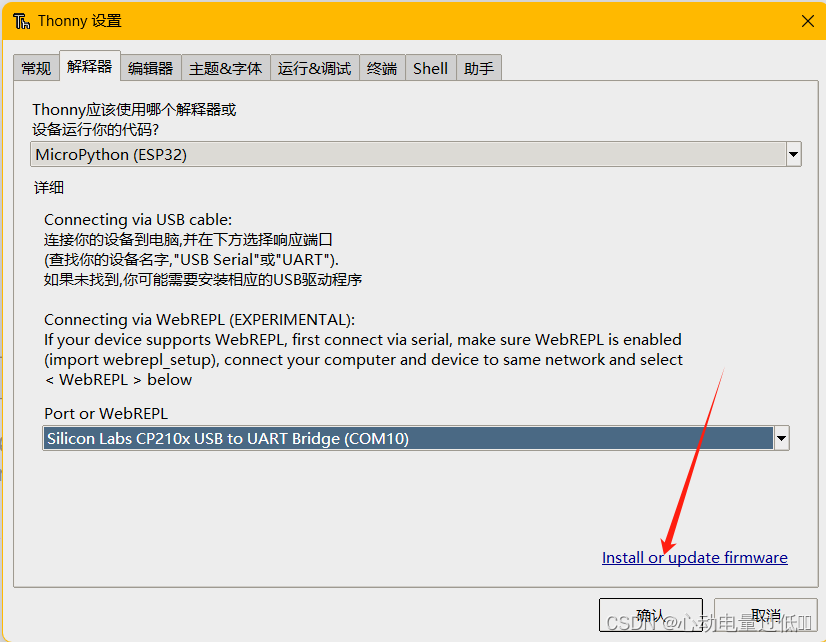Click the 'Thonny应该使用哪个解释器或' prompt text
The image size is (826, 642).
pos(134,110)
